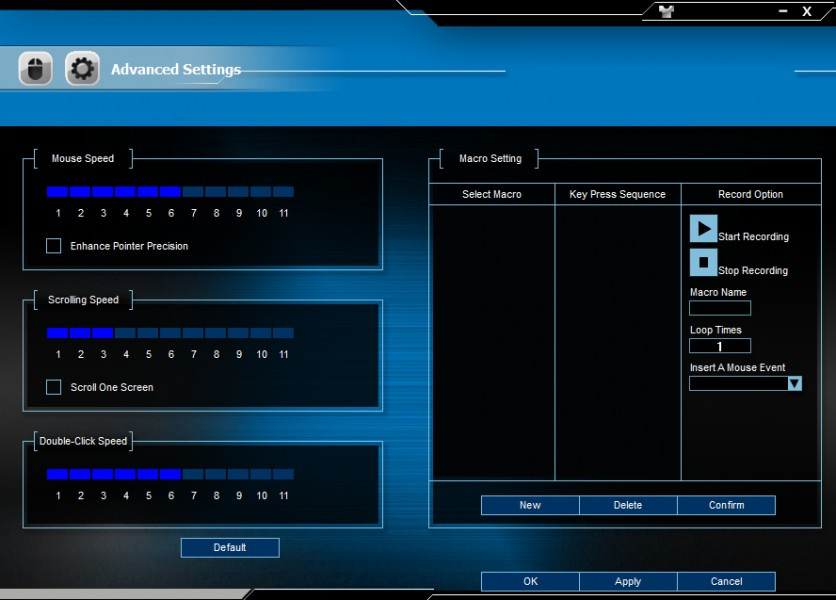Open the Insert A Mouse Event combo box
Screen dimensions: 836x600
[x=738, y=383]
